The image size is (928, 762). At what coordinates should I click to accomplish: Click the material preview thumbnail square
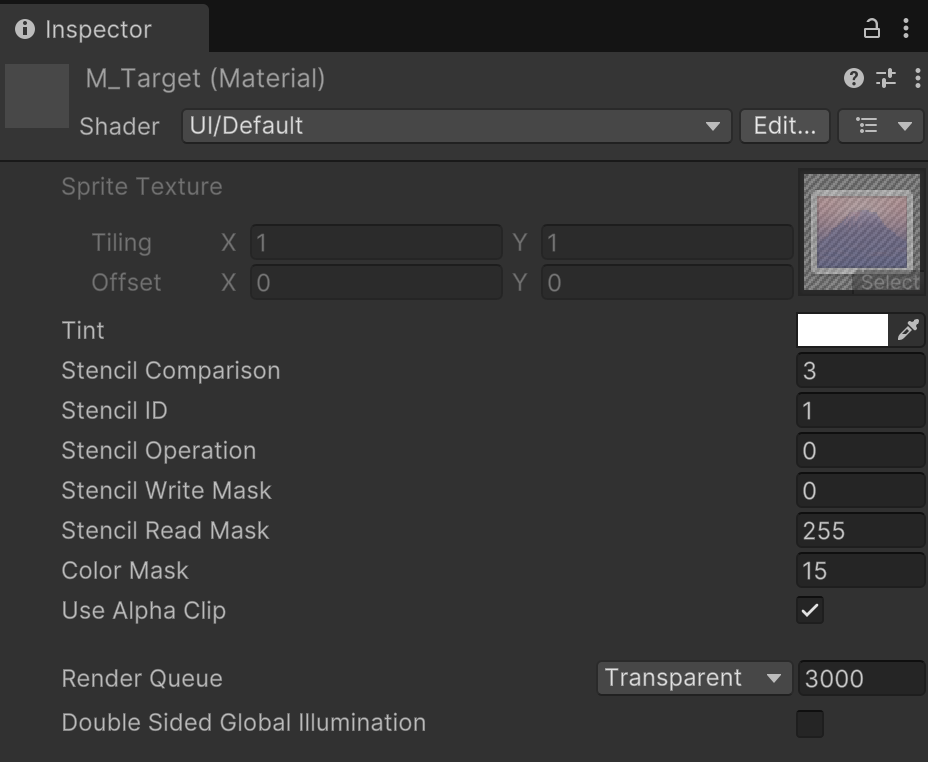(37, 96)
